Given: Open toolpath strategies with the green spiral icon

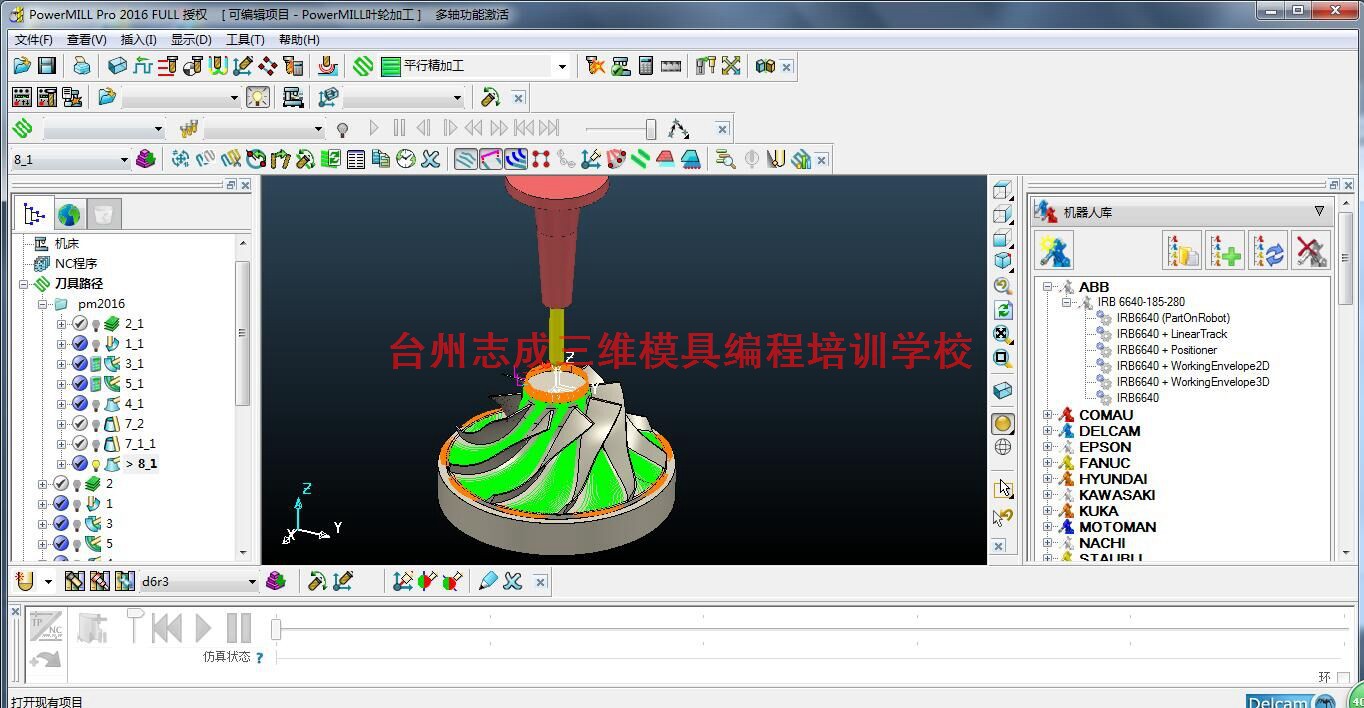Looking at the screenshot, I should pyautogui.click(x=363, y=66).
